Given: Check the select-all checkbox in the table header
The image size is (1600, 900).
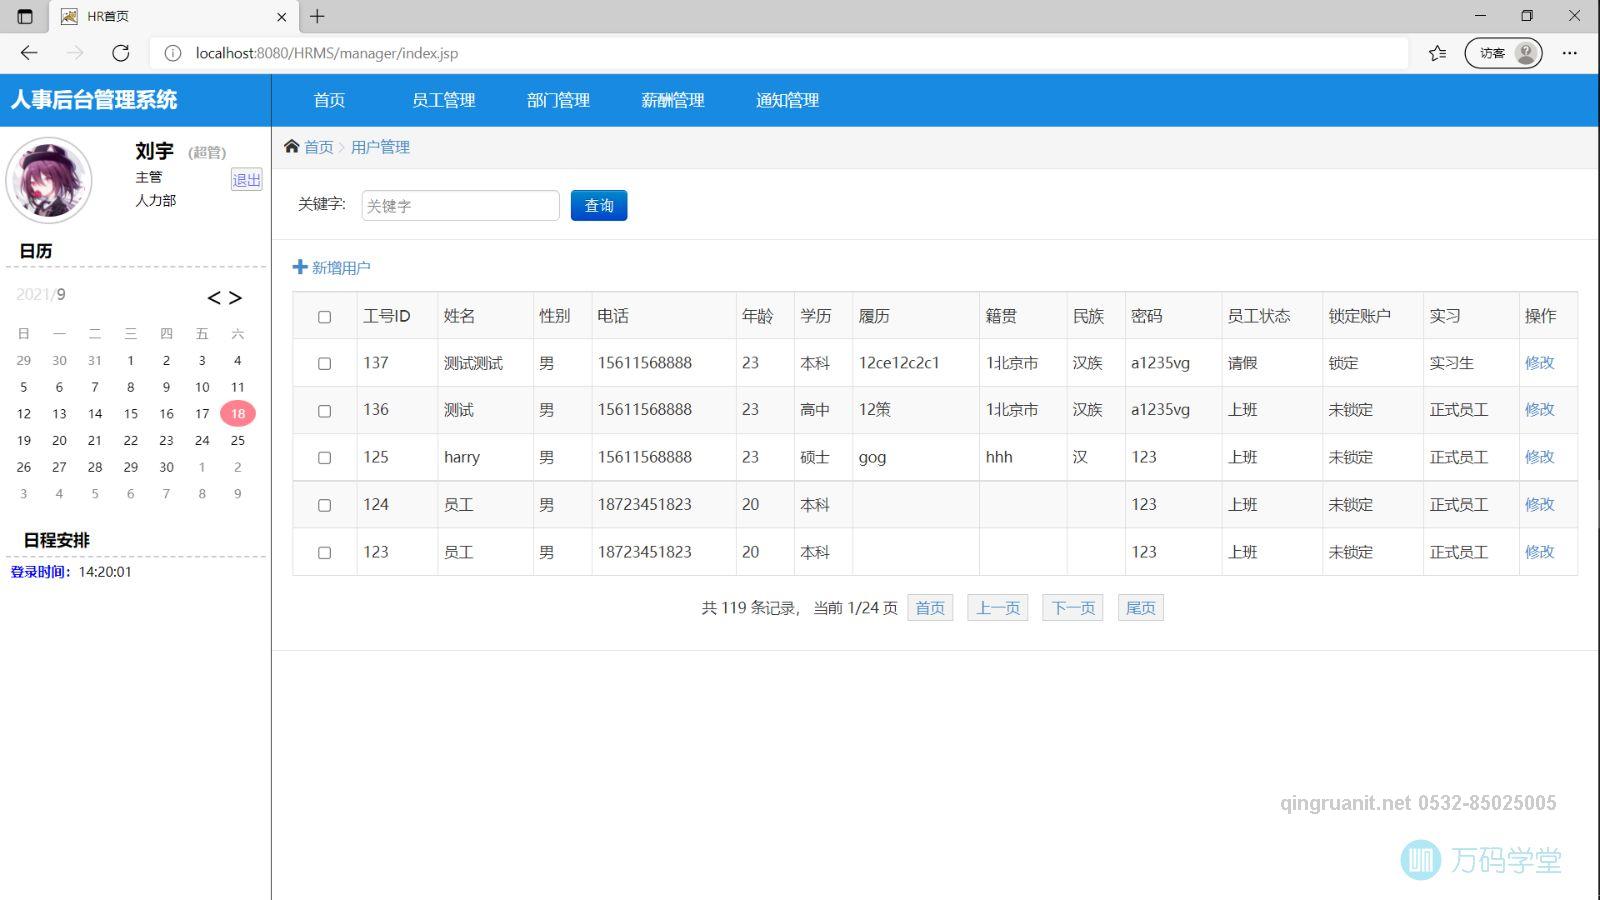Looking at the screenshot, I should (324, 316).
